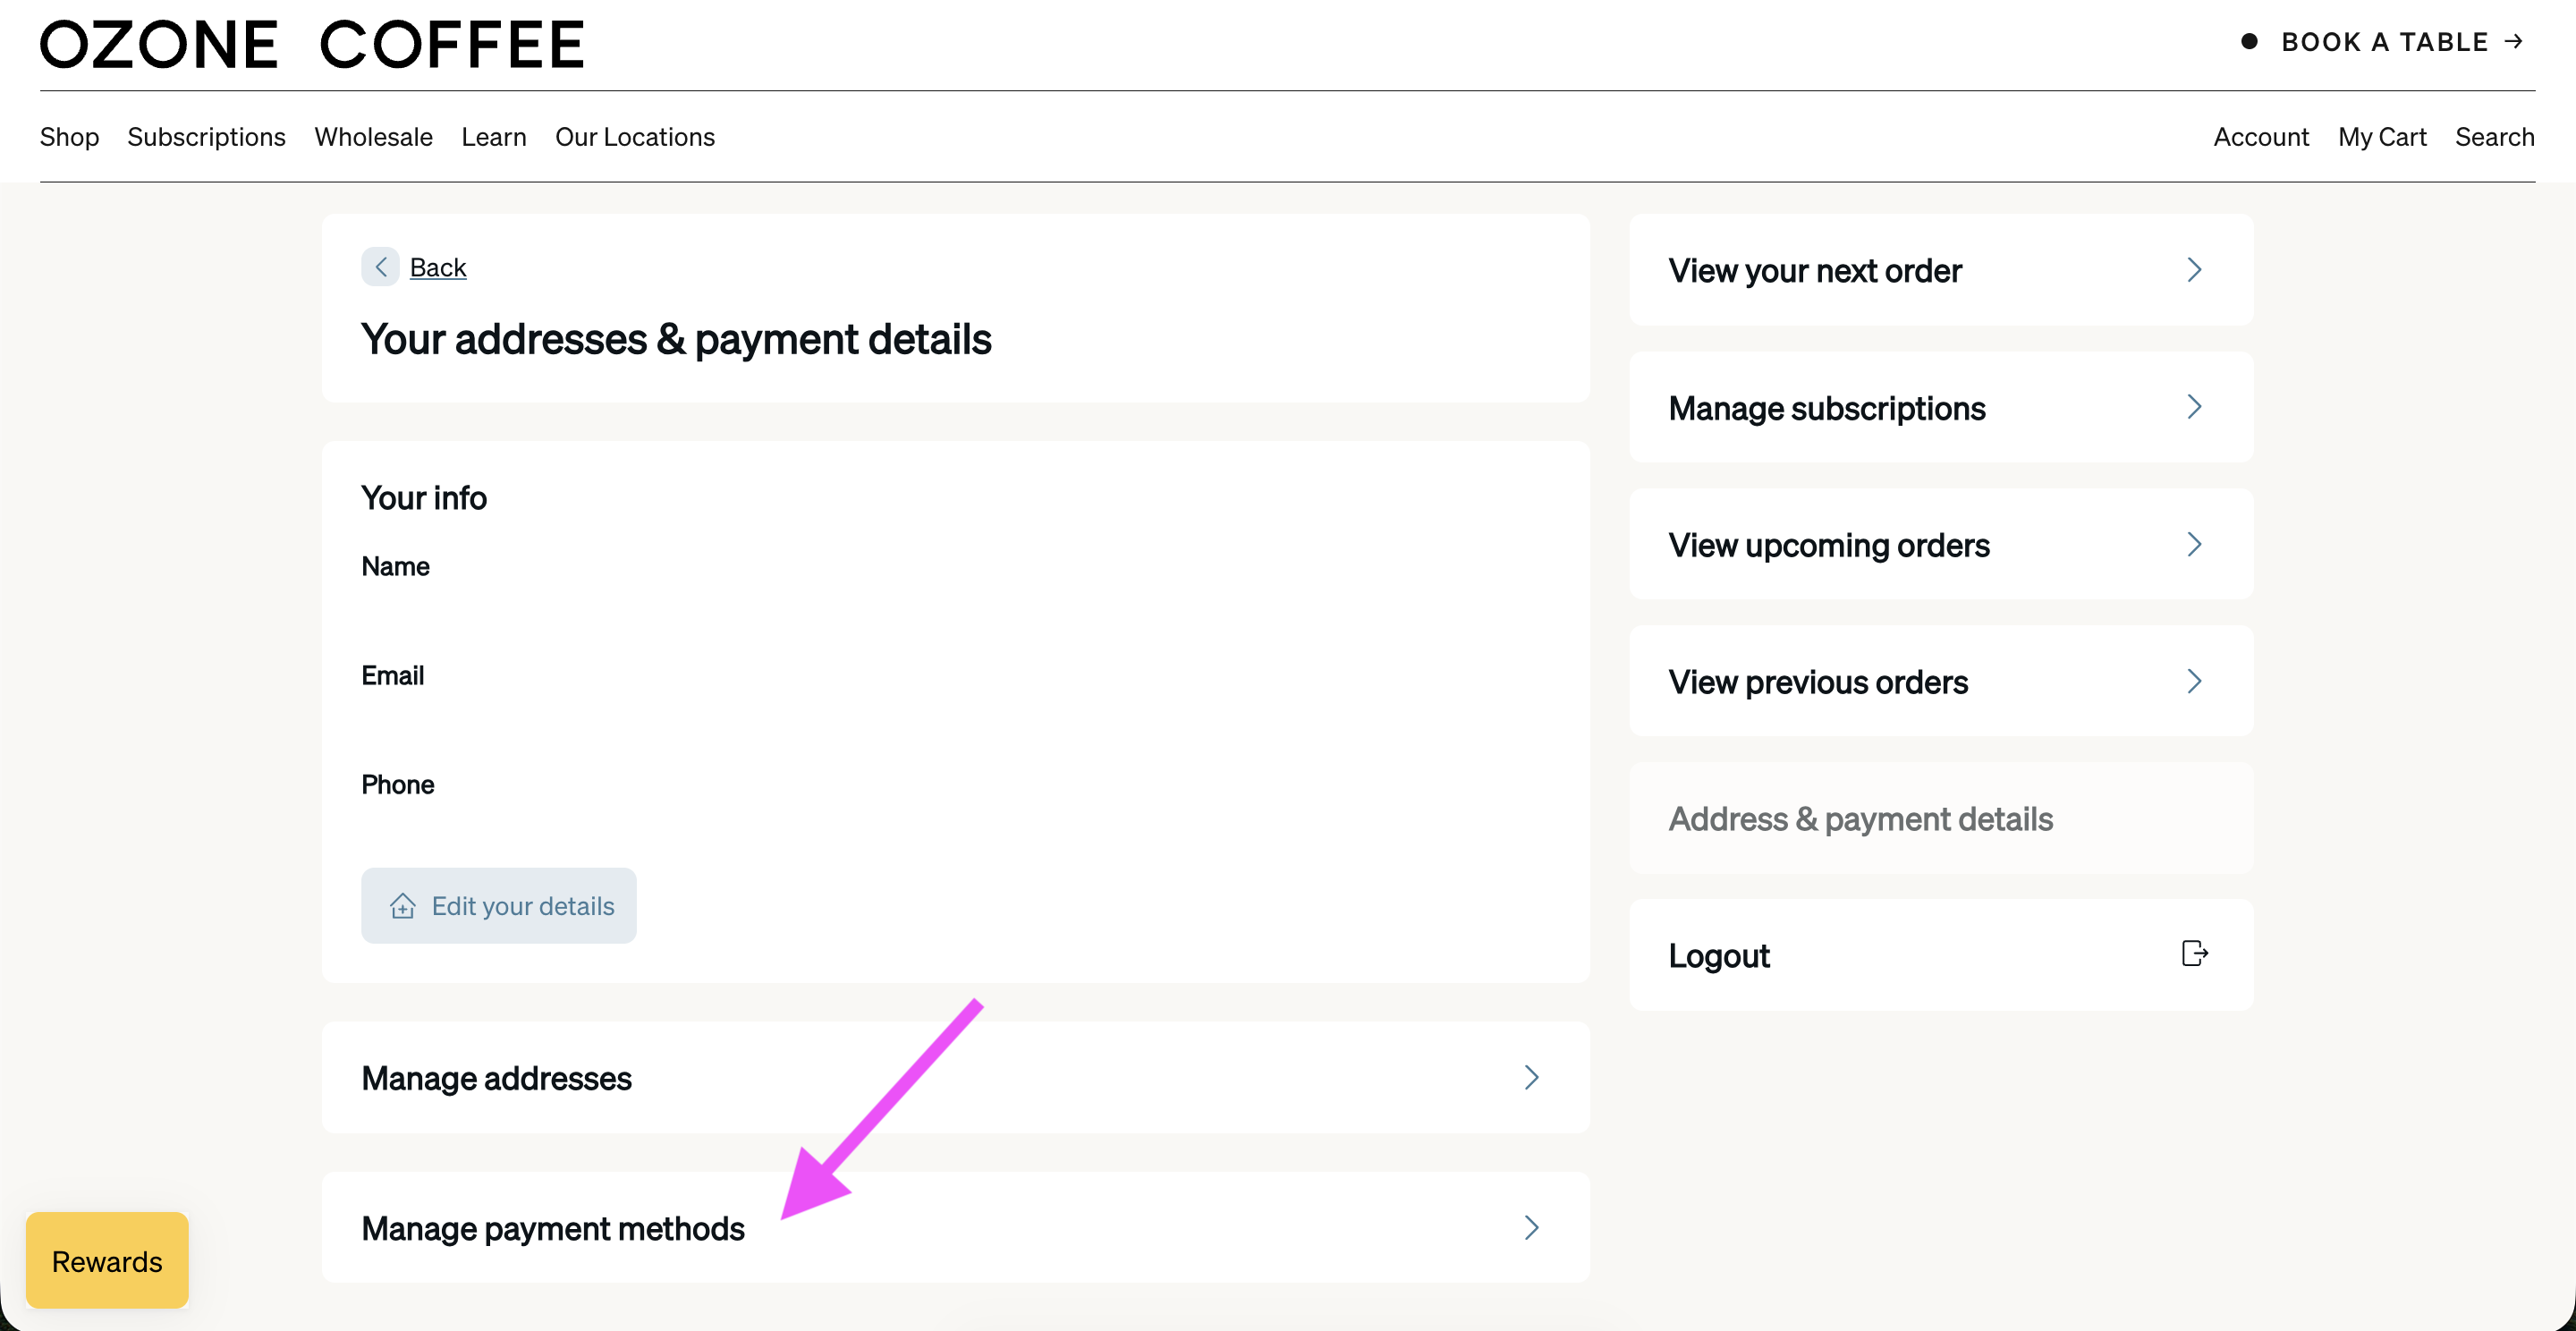Open the Shop menu
Screen dimensions: 2576x1331
69,137
